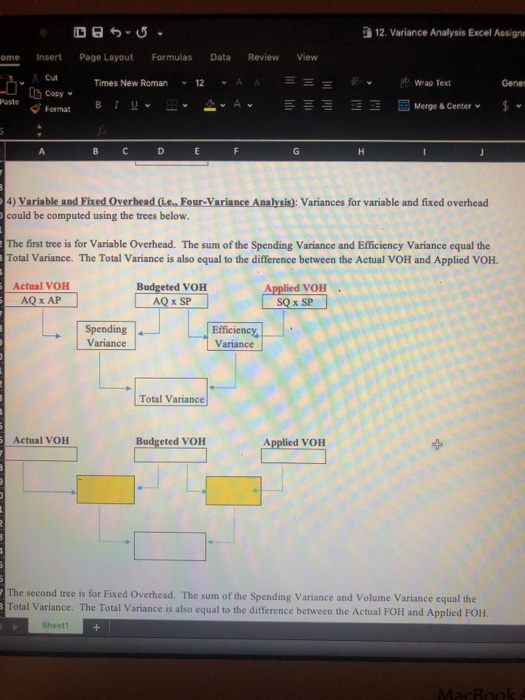Click the Paste clipboard icon
This screenshot has height=700, width=525.
(8, 85)
